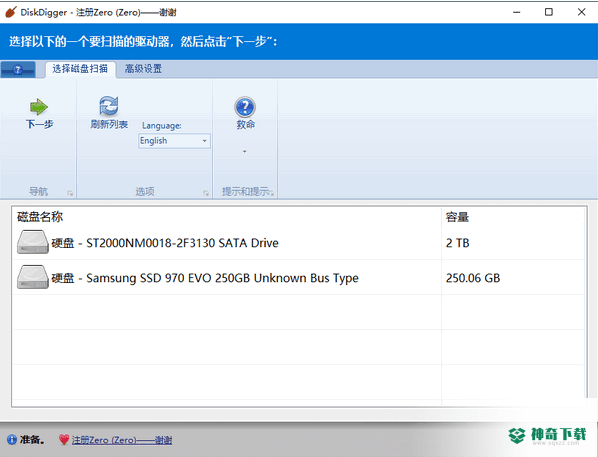Click the 2 TB capacity cell
The height and width of the screenshot is (457, 598).
(x=458, y=243)
